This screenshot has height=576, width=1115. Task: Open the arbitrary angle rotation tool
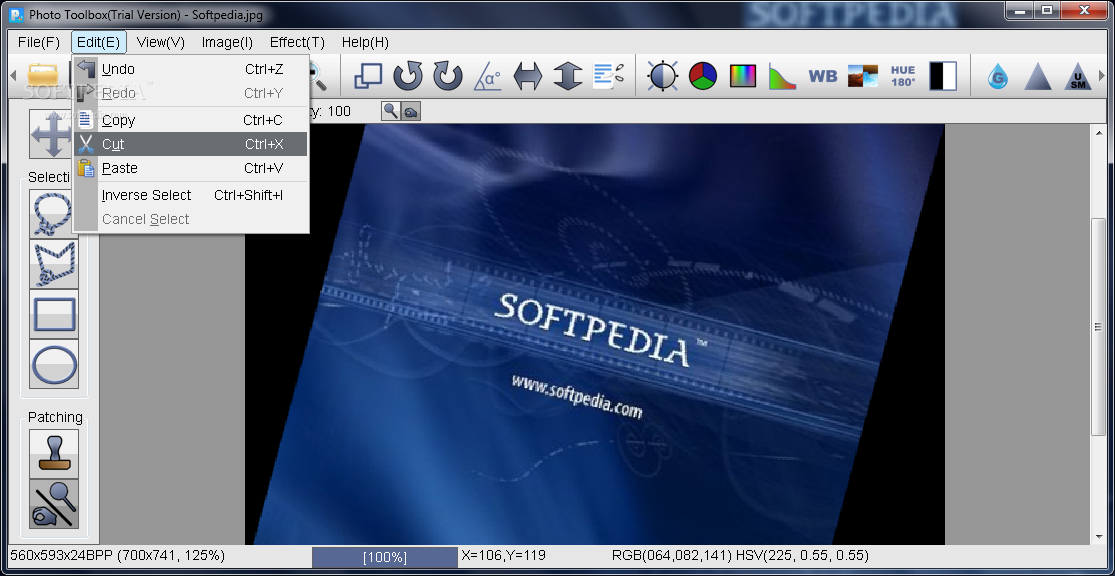[x=487, y=76]
